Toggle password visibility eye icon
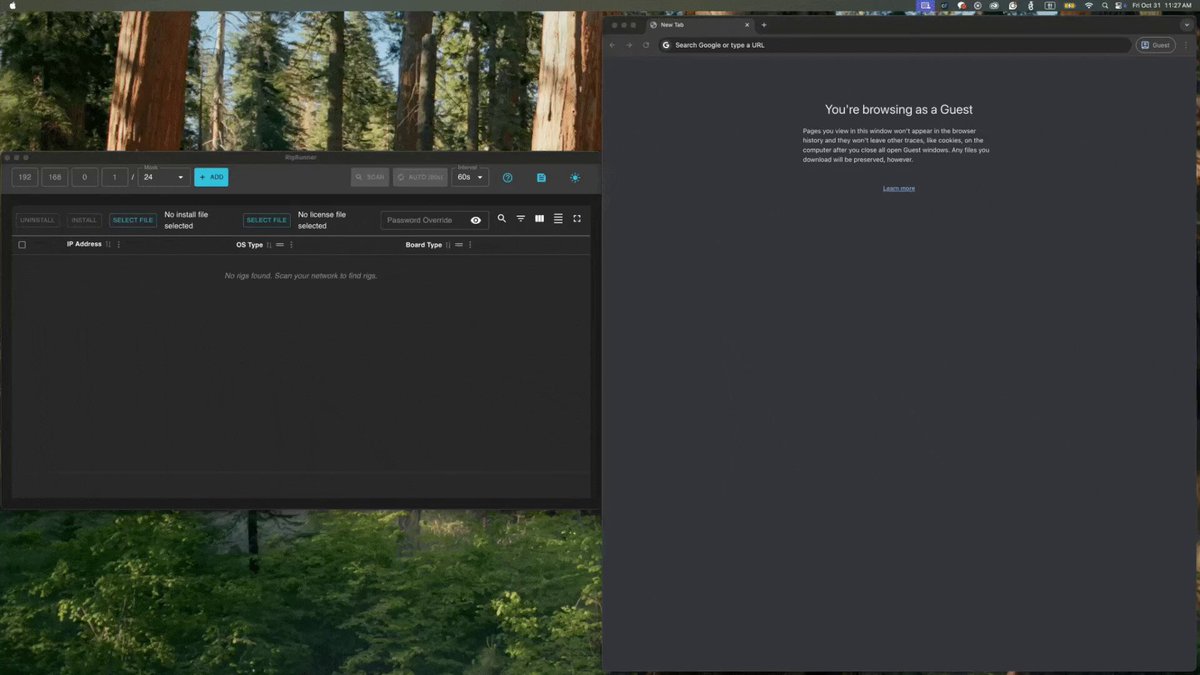 pyautogui.click(x=476, y=220)
